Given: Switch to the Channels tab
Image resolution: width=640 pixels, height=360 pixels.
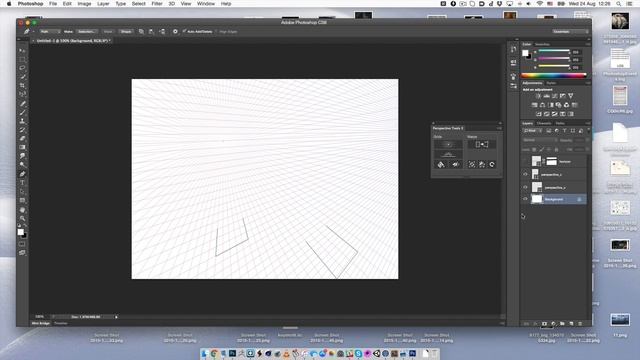Looking at the screenshot, I should click(544, 123).
